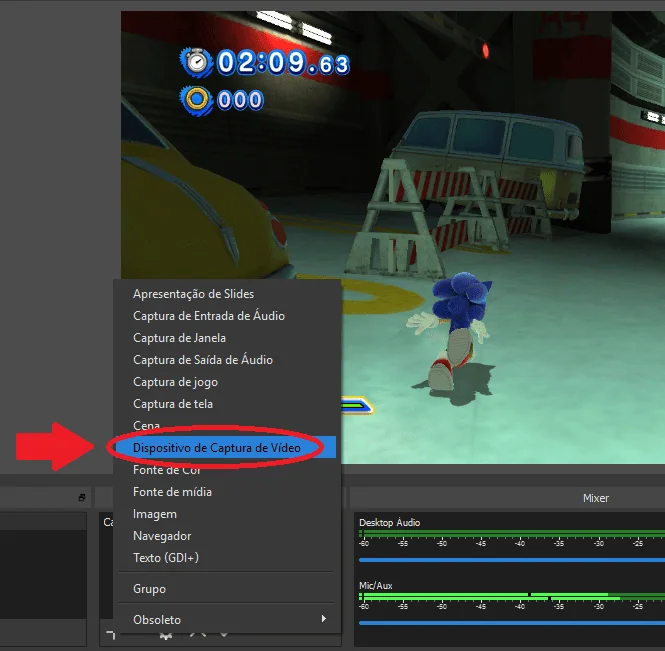Adjust the Desktop Áudio volume slider
Screen dimensions: 665x651
pos(511,560)
